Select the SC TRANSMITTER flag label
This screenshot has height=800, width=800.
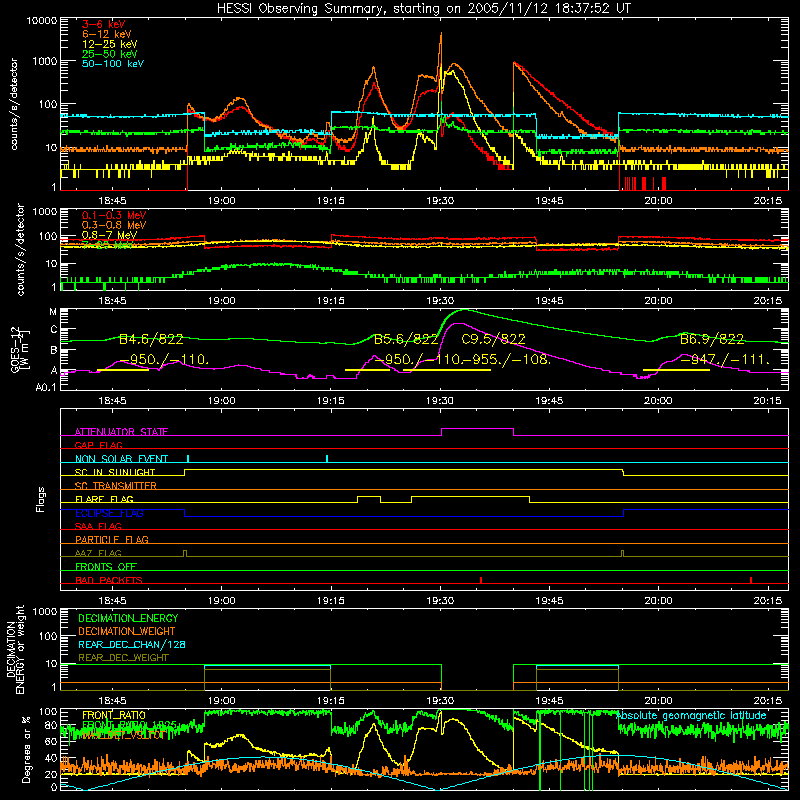coord(116,485)
